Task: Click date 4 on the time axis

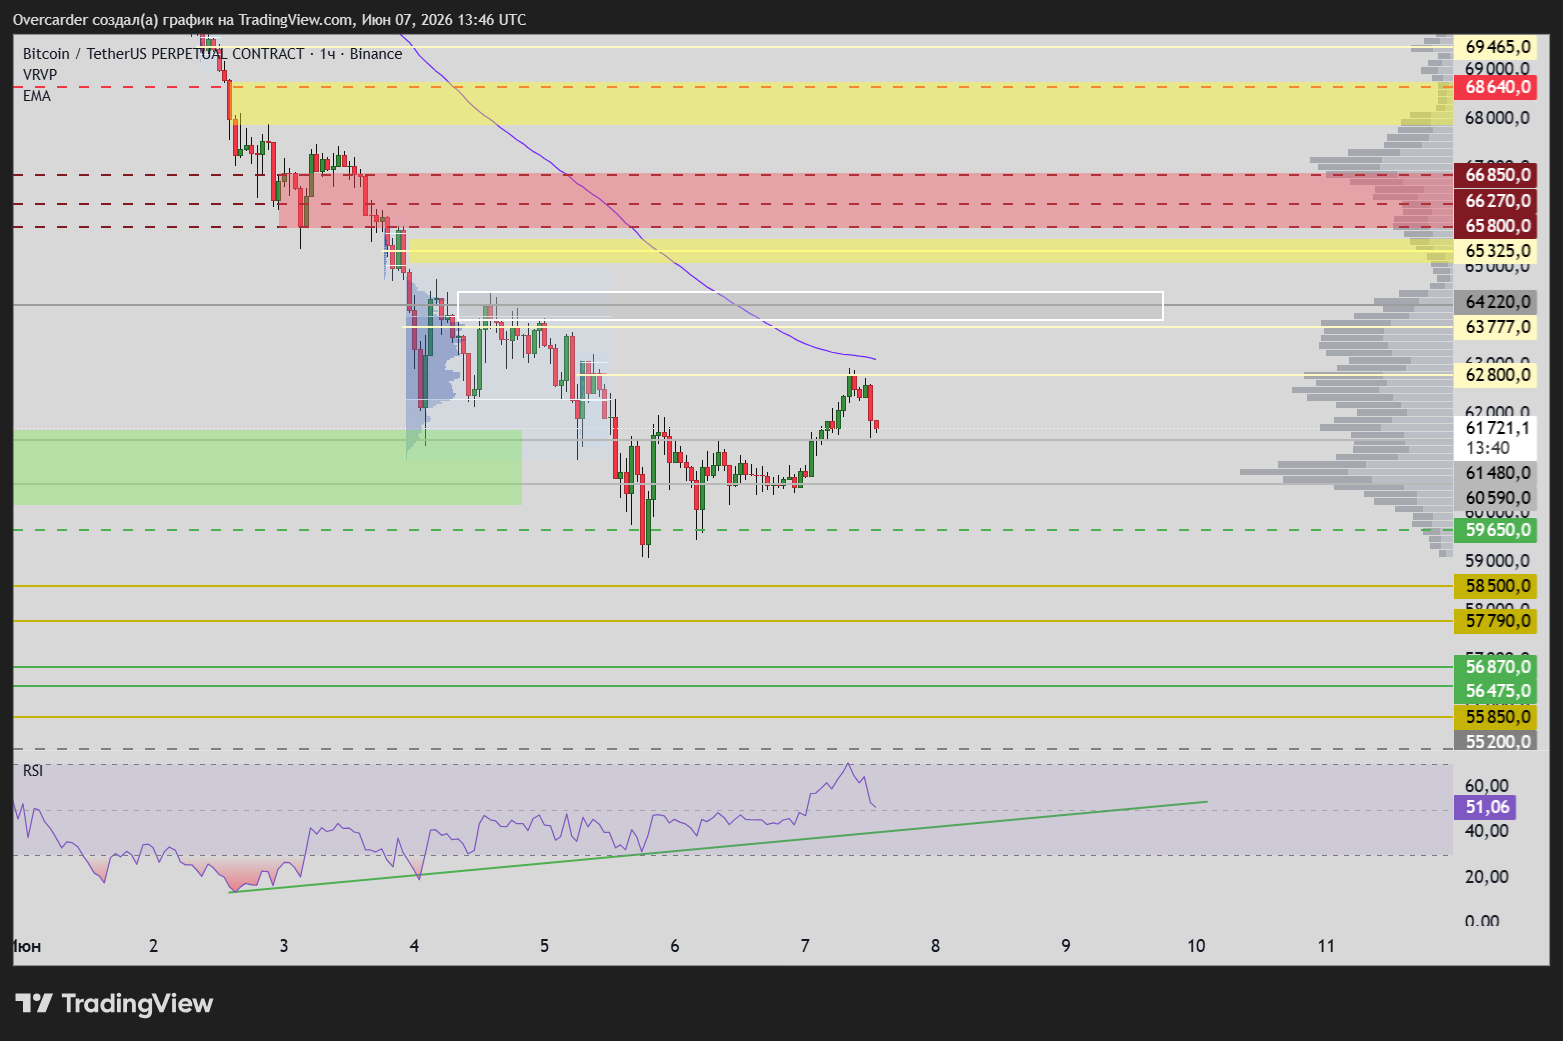Action: click(x=414, y=946)
